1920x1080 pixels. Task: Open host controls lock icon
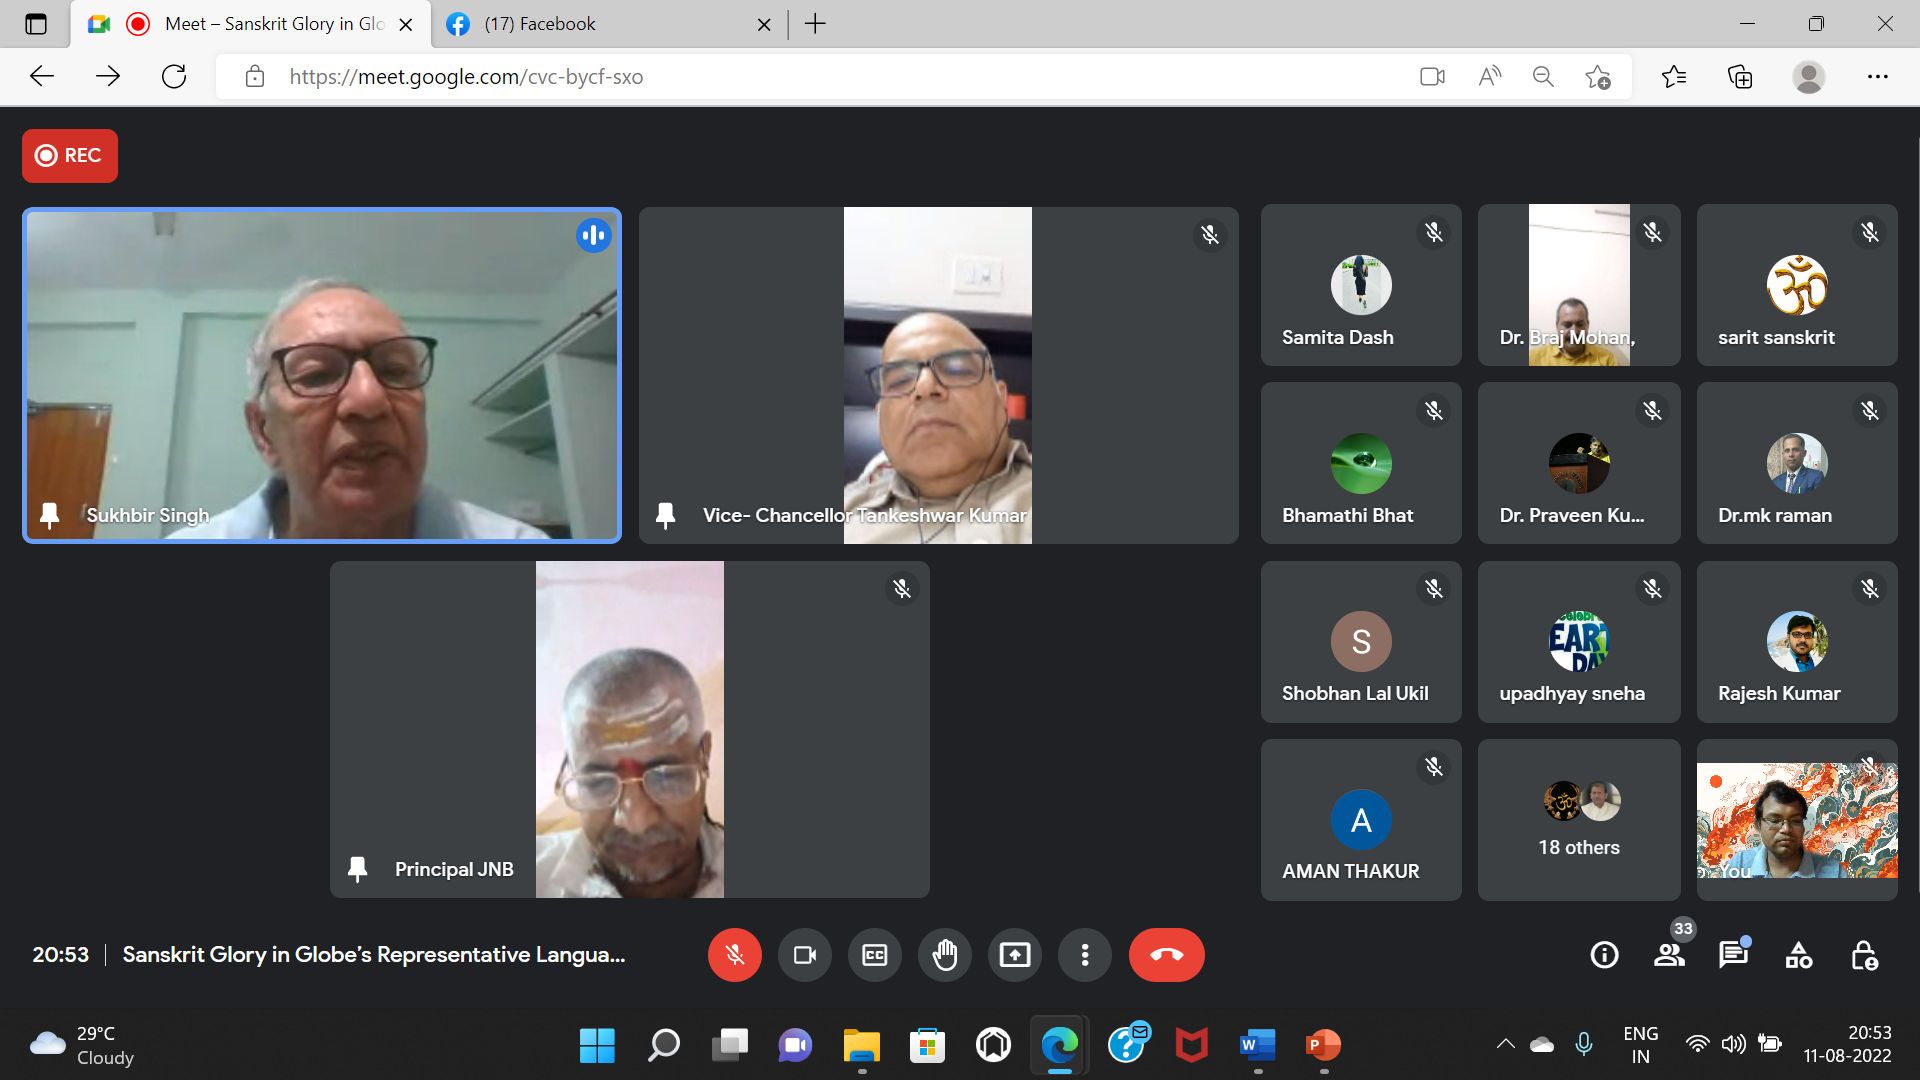[1864, 955]
